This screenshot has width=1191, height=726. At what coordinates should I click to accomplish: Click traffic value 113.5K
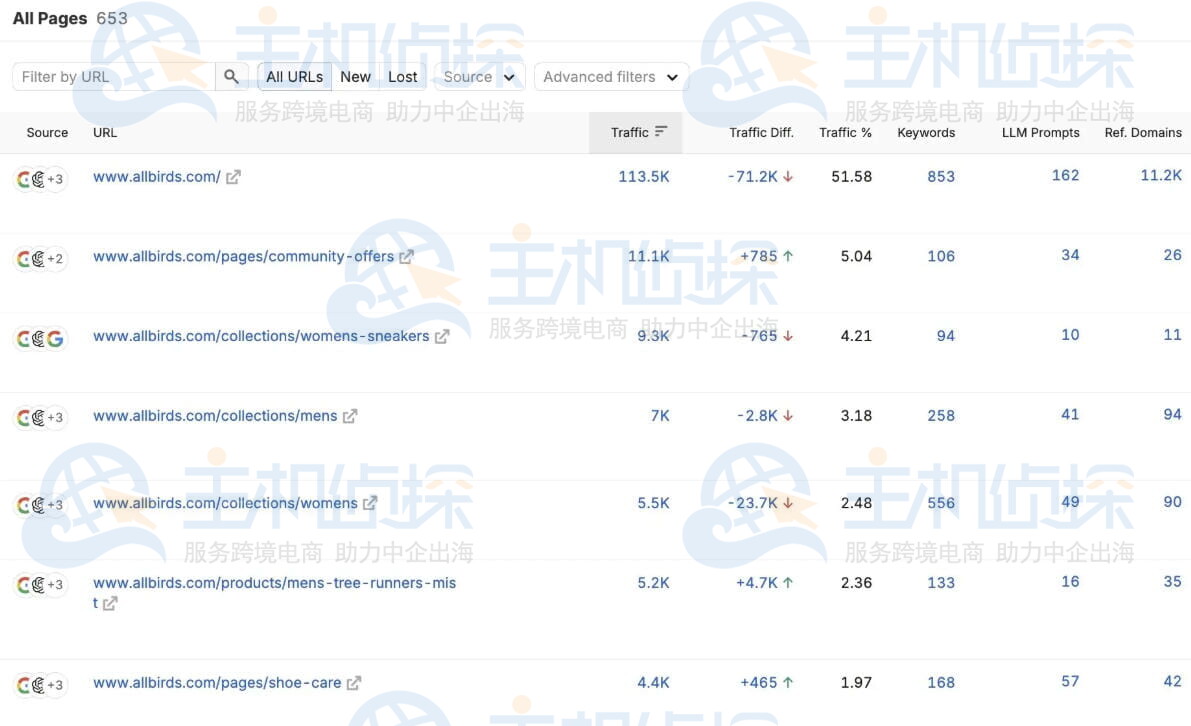[x=644, y=177]
